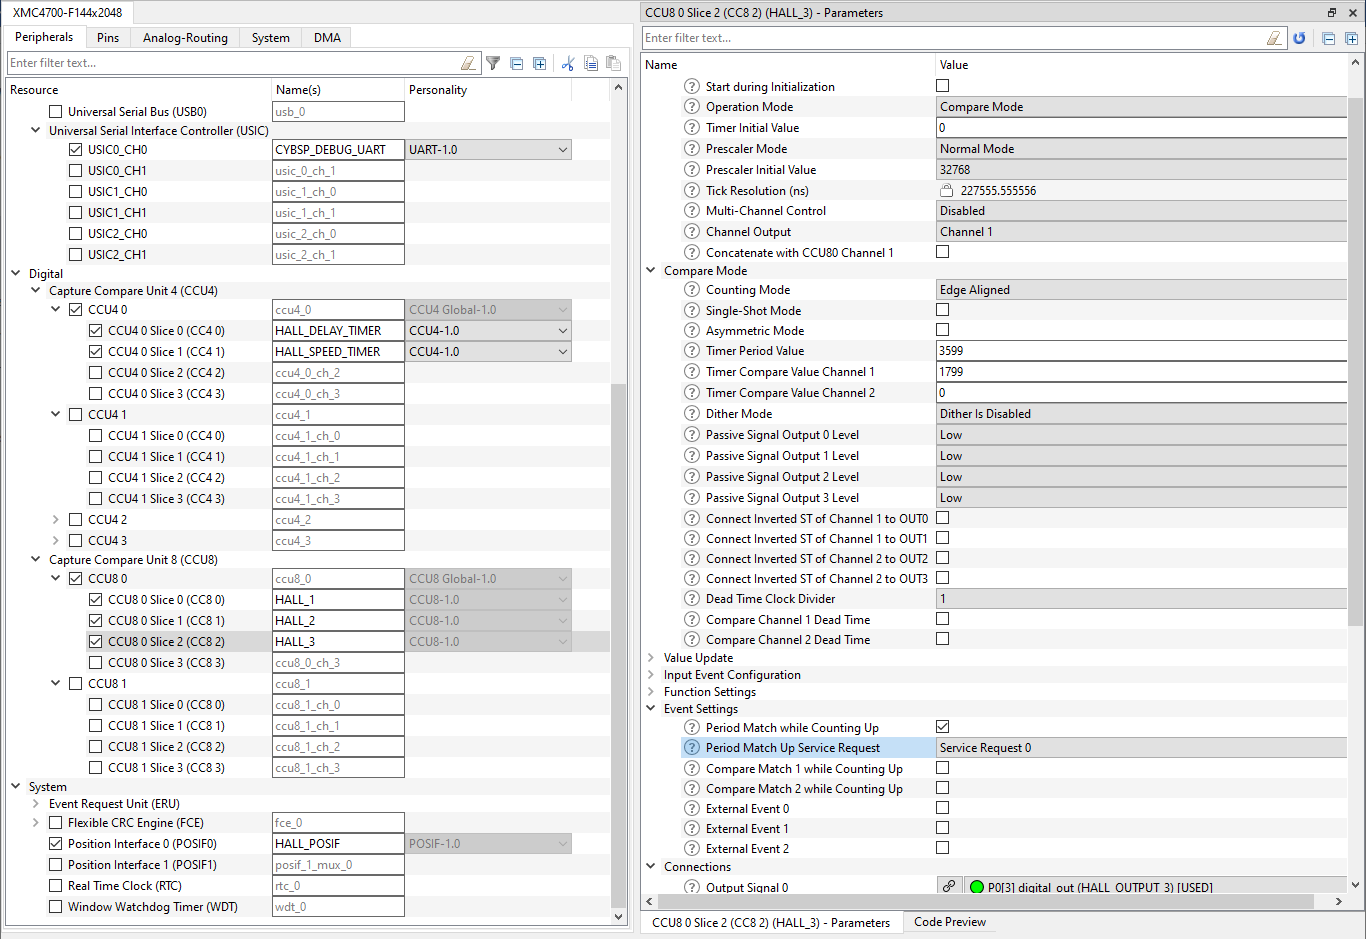Viewport: 1366px width, 939px height.
Task: Open help for Timer Period Value
Action: 692,351
